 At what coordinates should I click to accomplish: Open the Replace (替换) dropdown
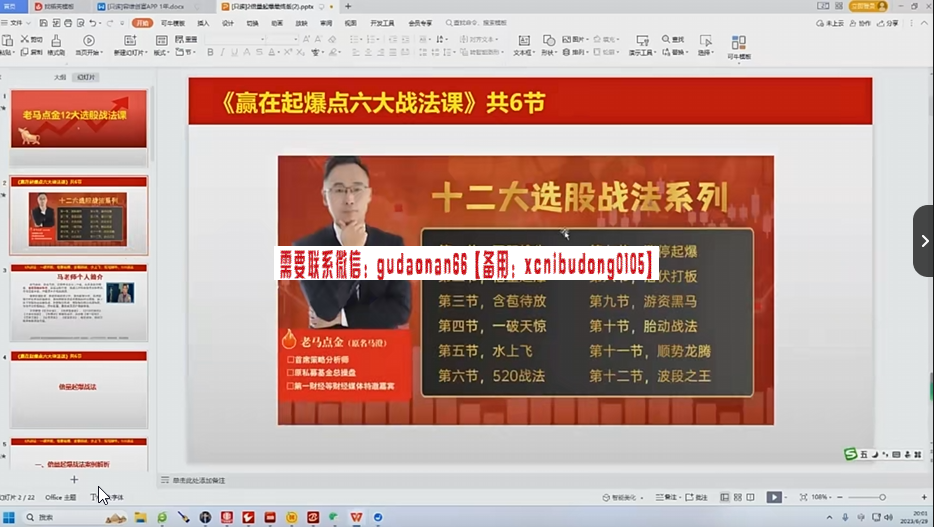[x=674, y=52]
